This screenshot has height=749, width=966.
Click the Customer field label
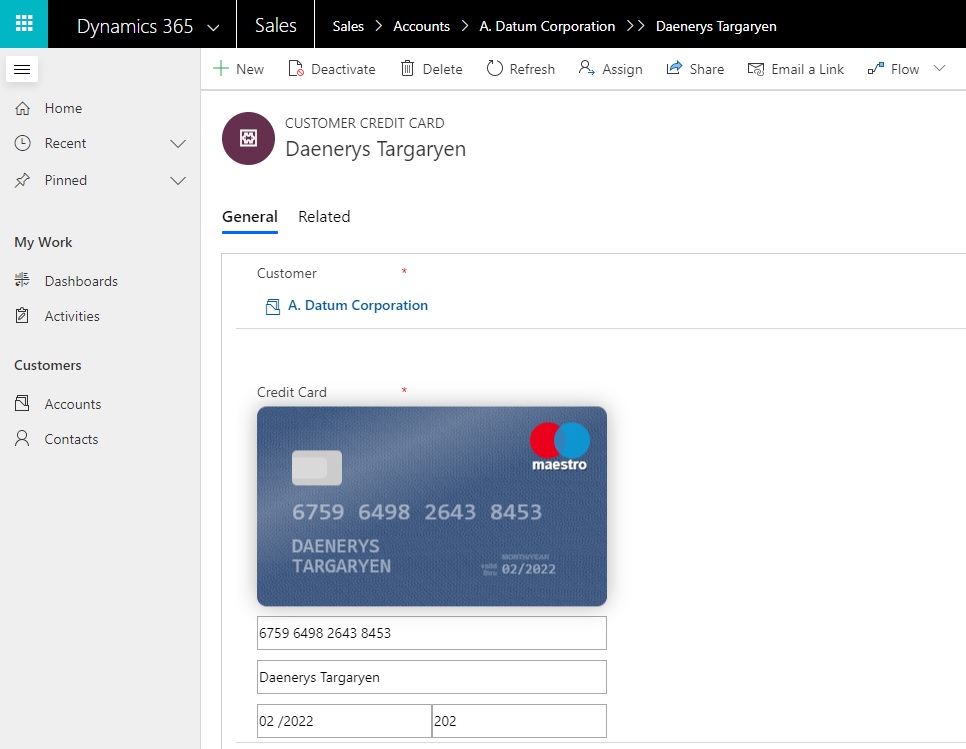point(286,273)
